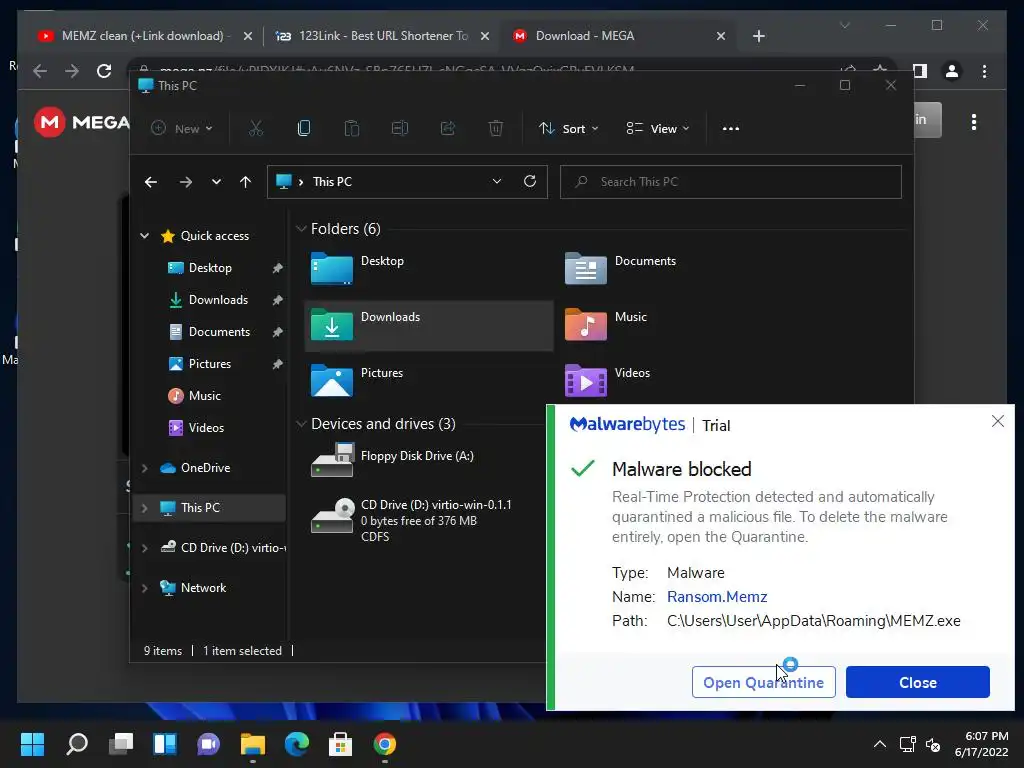
Task: Select Desktop in Quick access sidebar
Action: 209,268
